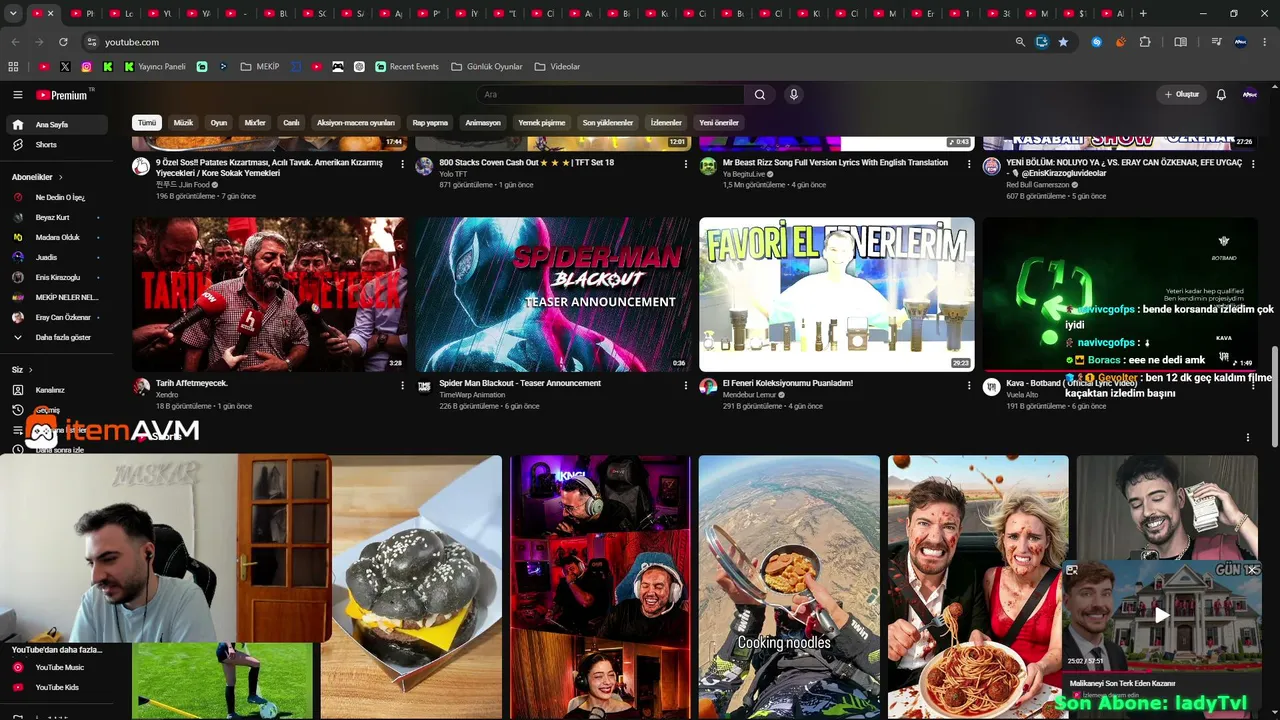This screenshot has width=1280, height=720.
Task: Open the Shazam extension icon
Action: [1097, 42]
